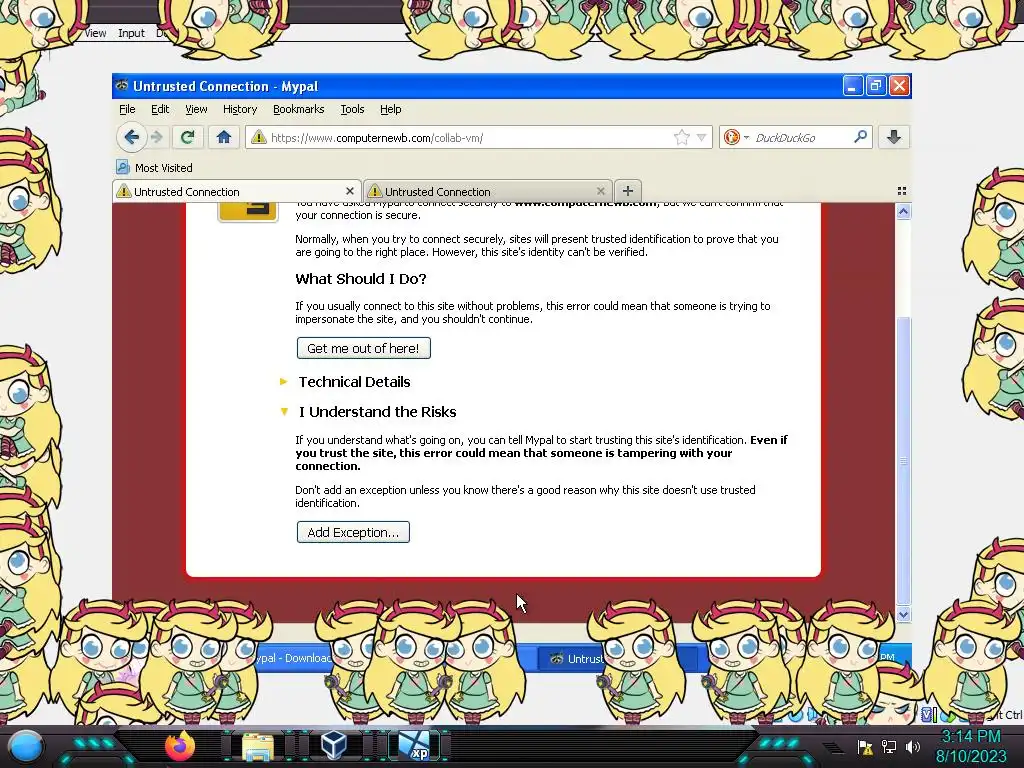The width and height of the screenshot is (1024, 768).
Task: Open the Bookmarks menu
Action: tap(298, 109)
